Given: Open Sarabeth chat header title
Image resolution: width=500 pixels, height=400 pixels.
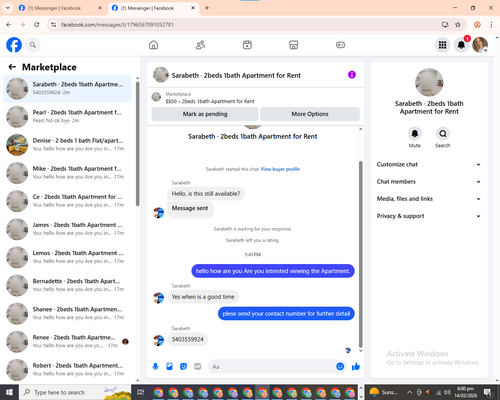Looking at the screenshot, I should pos(236,75).
